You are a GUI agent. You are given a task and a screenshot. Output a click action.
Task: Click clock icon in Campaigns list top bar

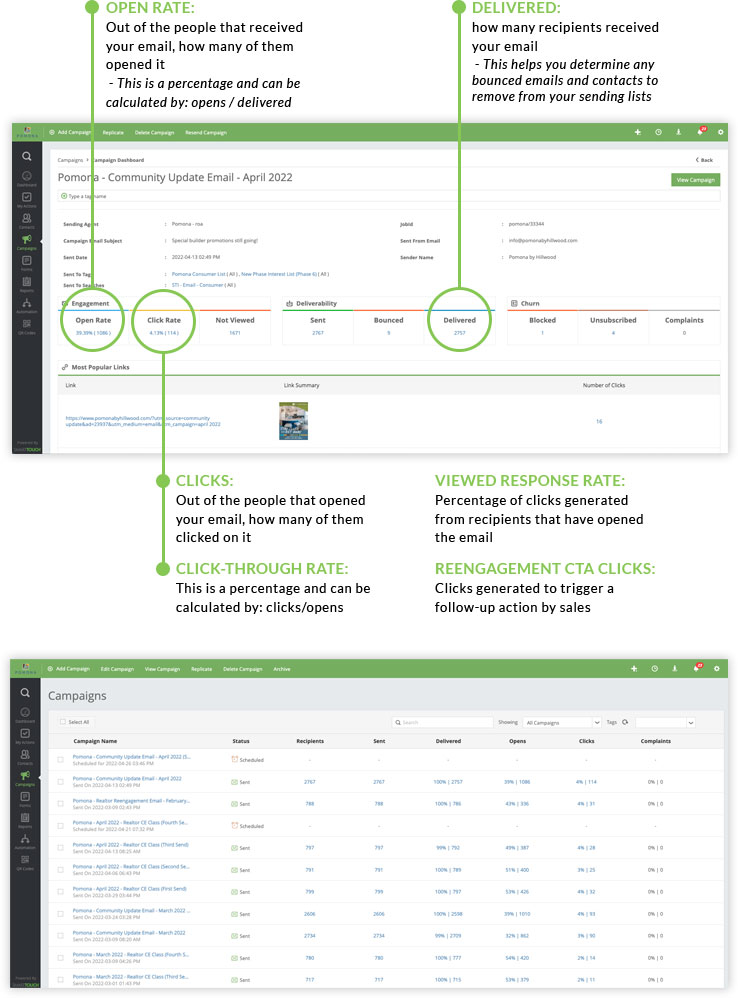pyautogui.click(x=655, y=669)
